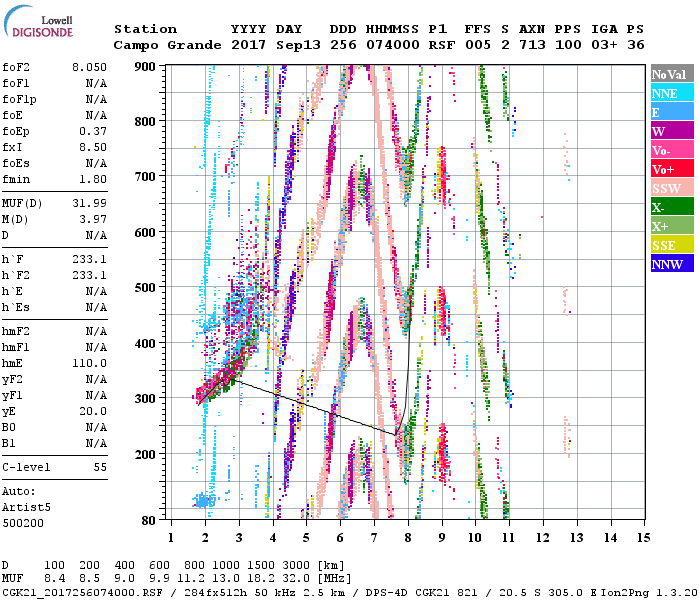Screen dimensions: 700x600
Task: Click the IGA value 03+
Action: point(604,45)
